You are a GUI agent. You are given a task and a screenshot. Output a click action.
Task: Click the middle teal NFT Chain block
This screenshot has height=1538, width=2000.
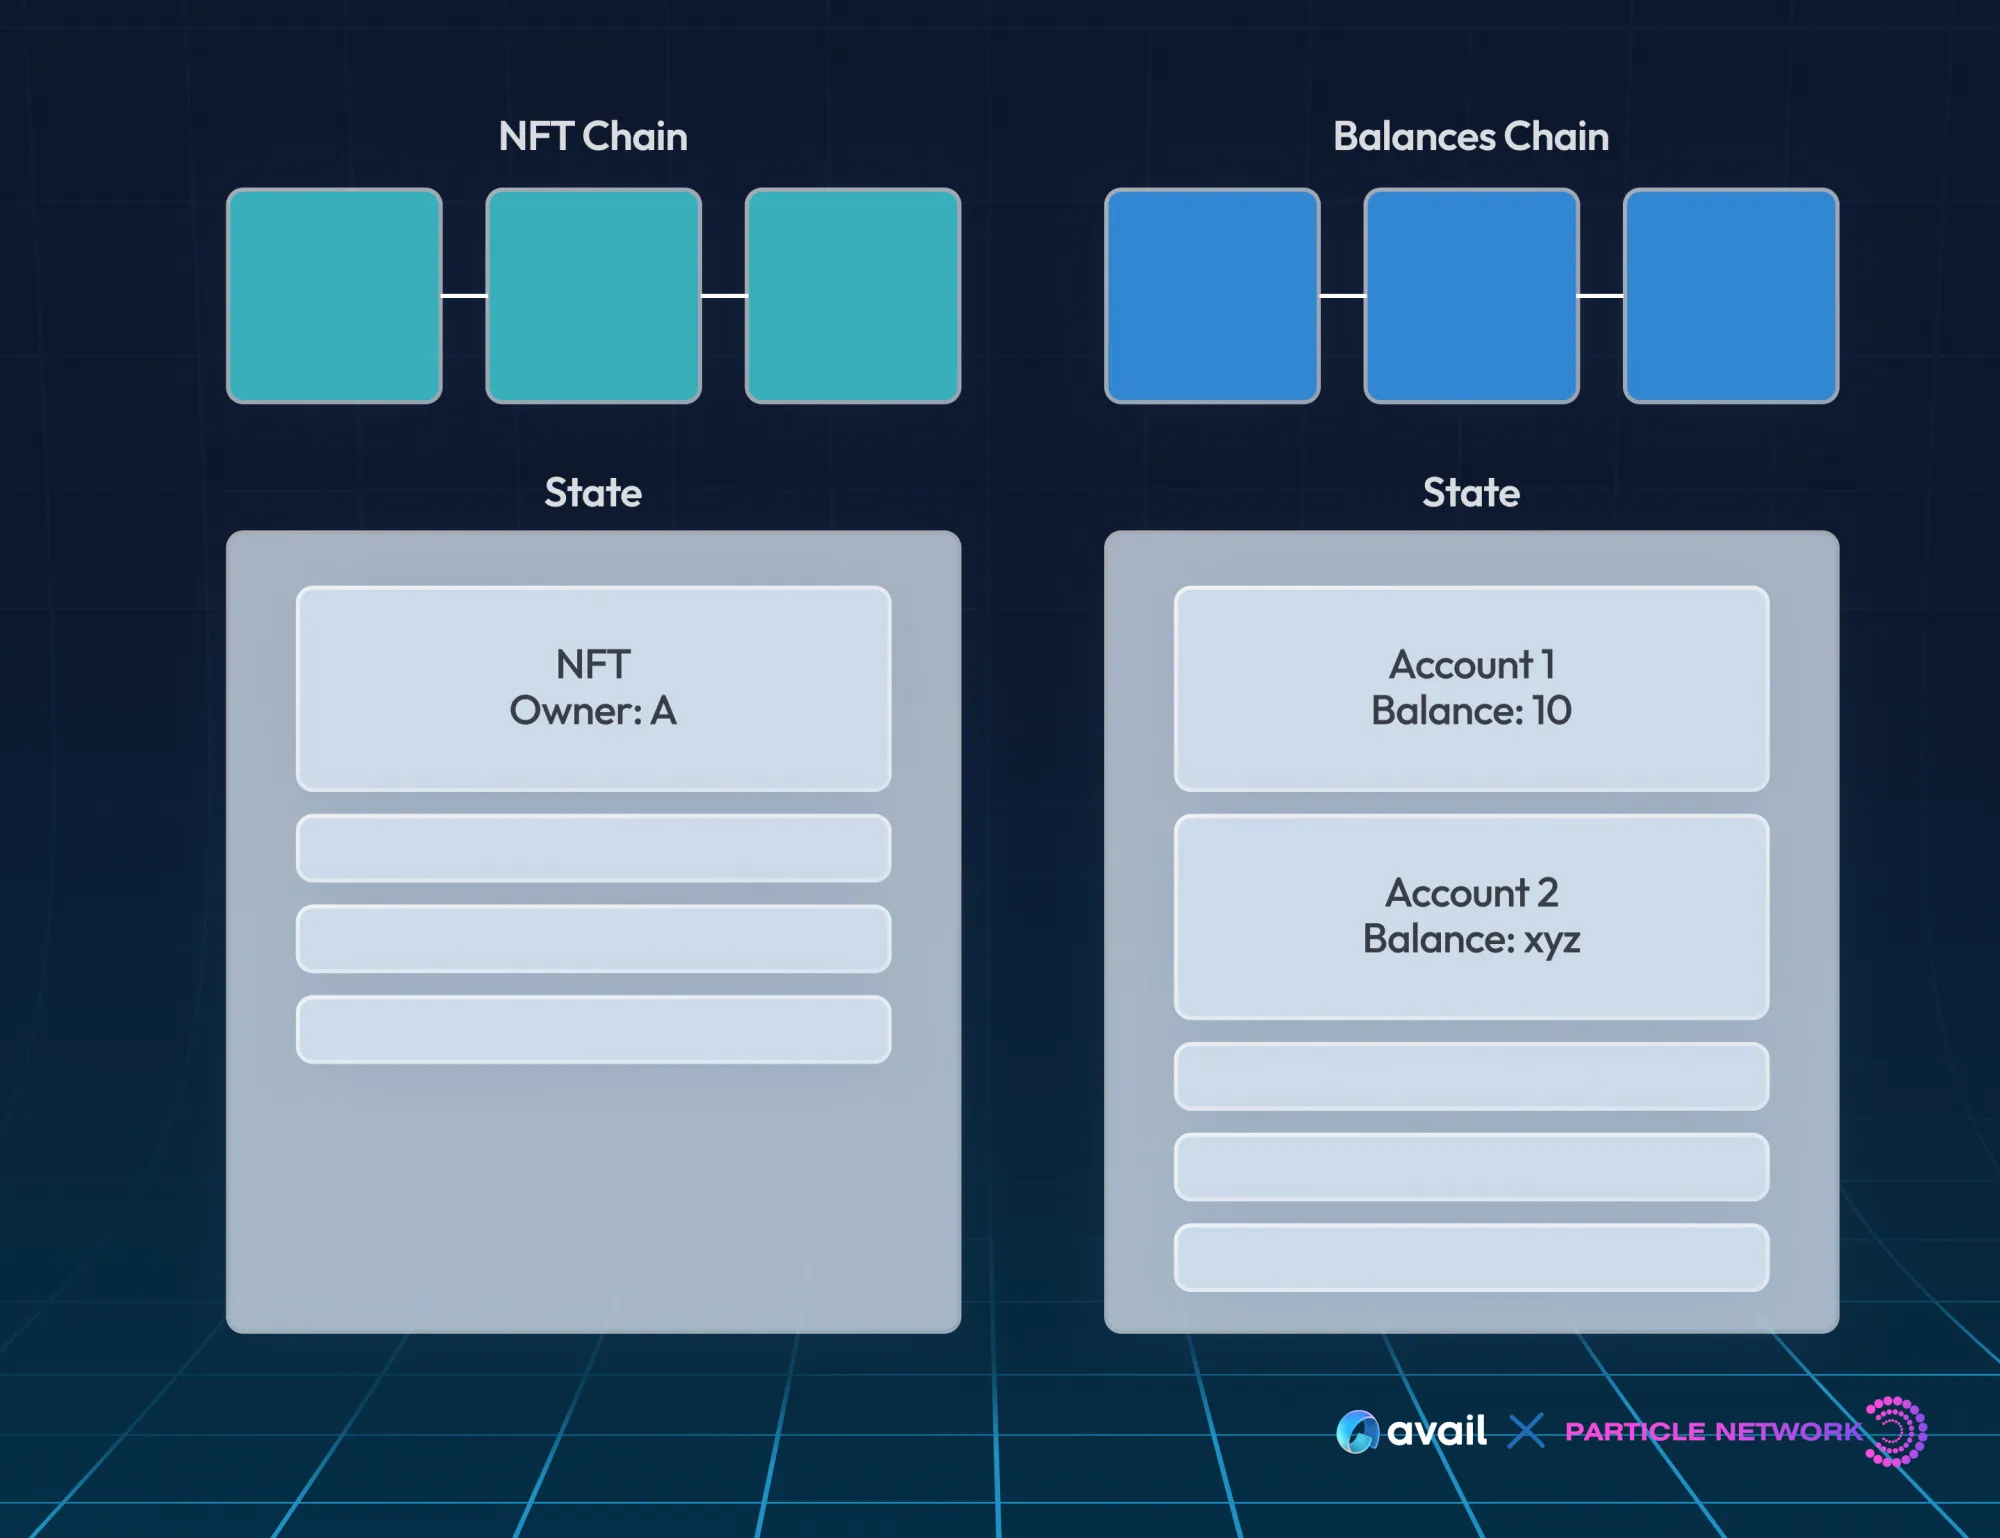click(x=593, y=296)
